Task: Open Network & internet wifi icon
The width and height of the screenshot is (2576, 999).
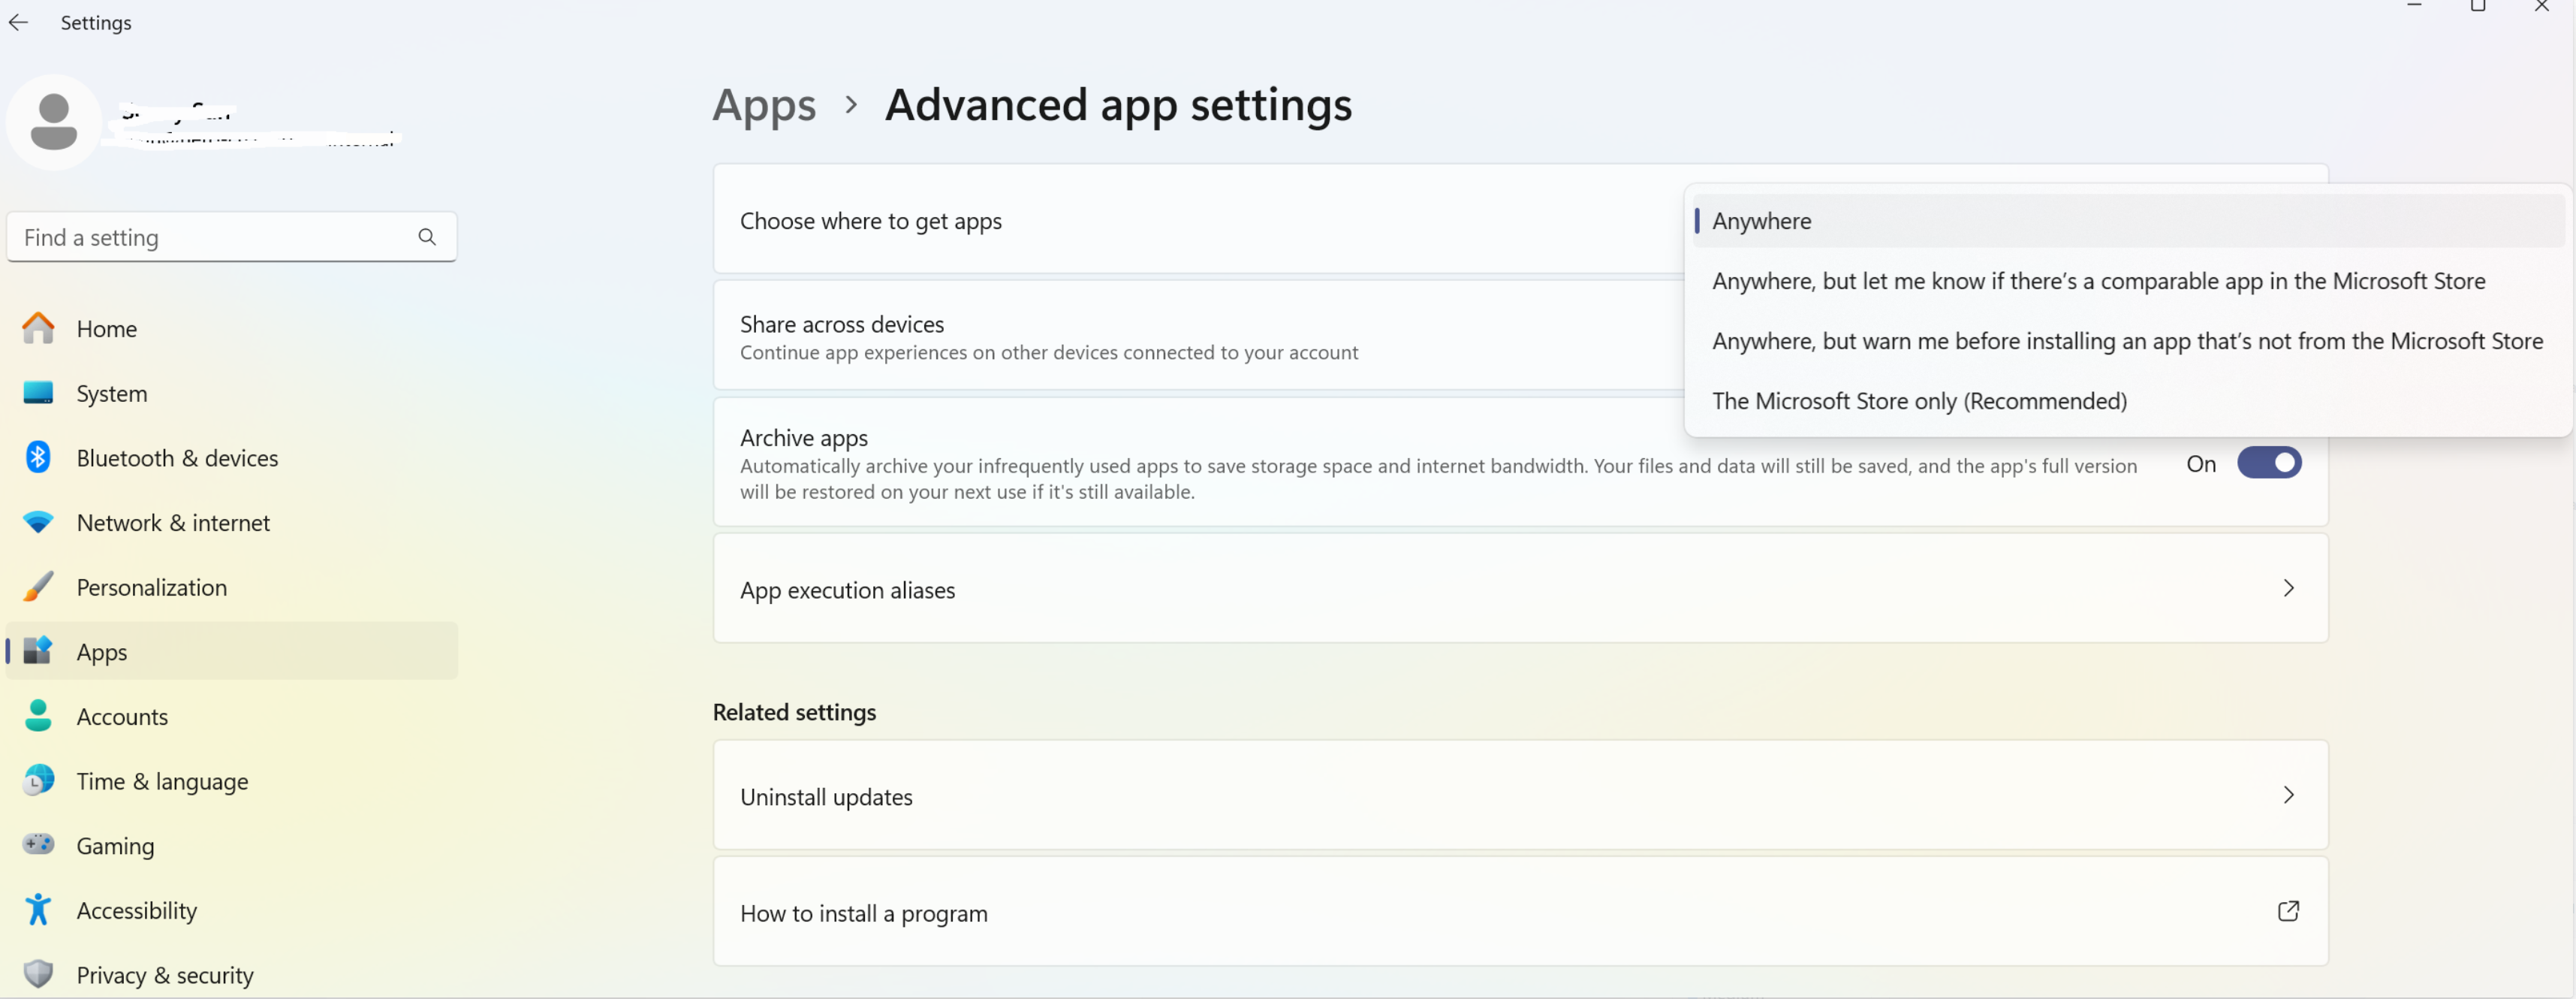Action: tap(38, 522)
